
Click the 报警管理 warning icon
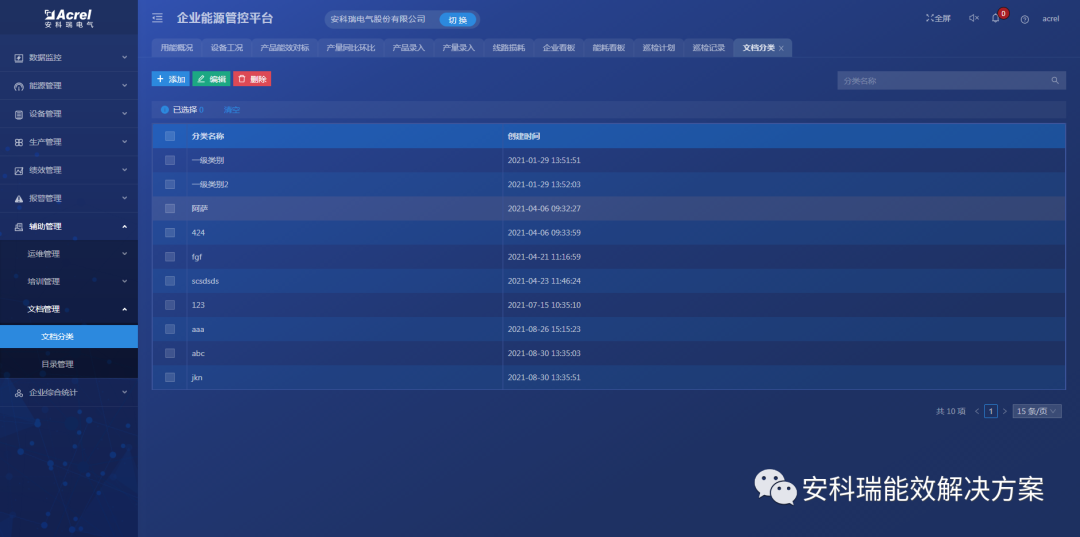click(19, 198)
